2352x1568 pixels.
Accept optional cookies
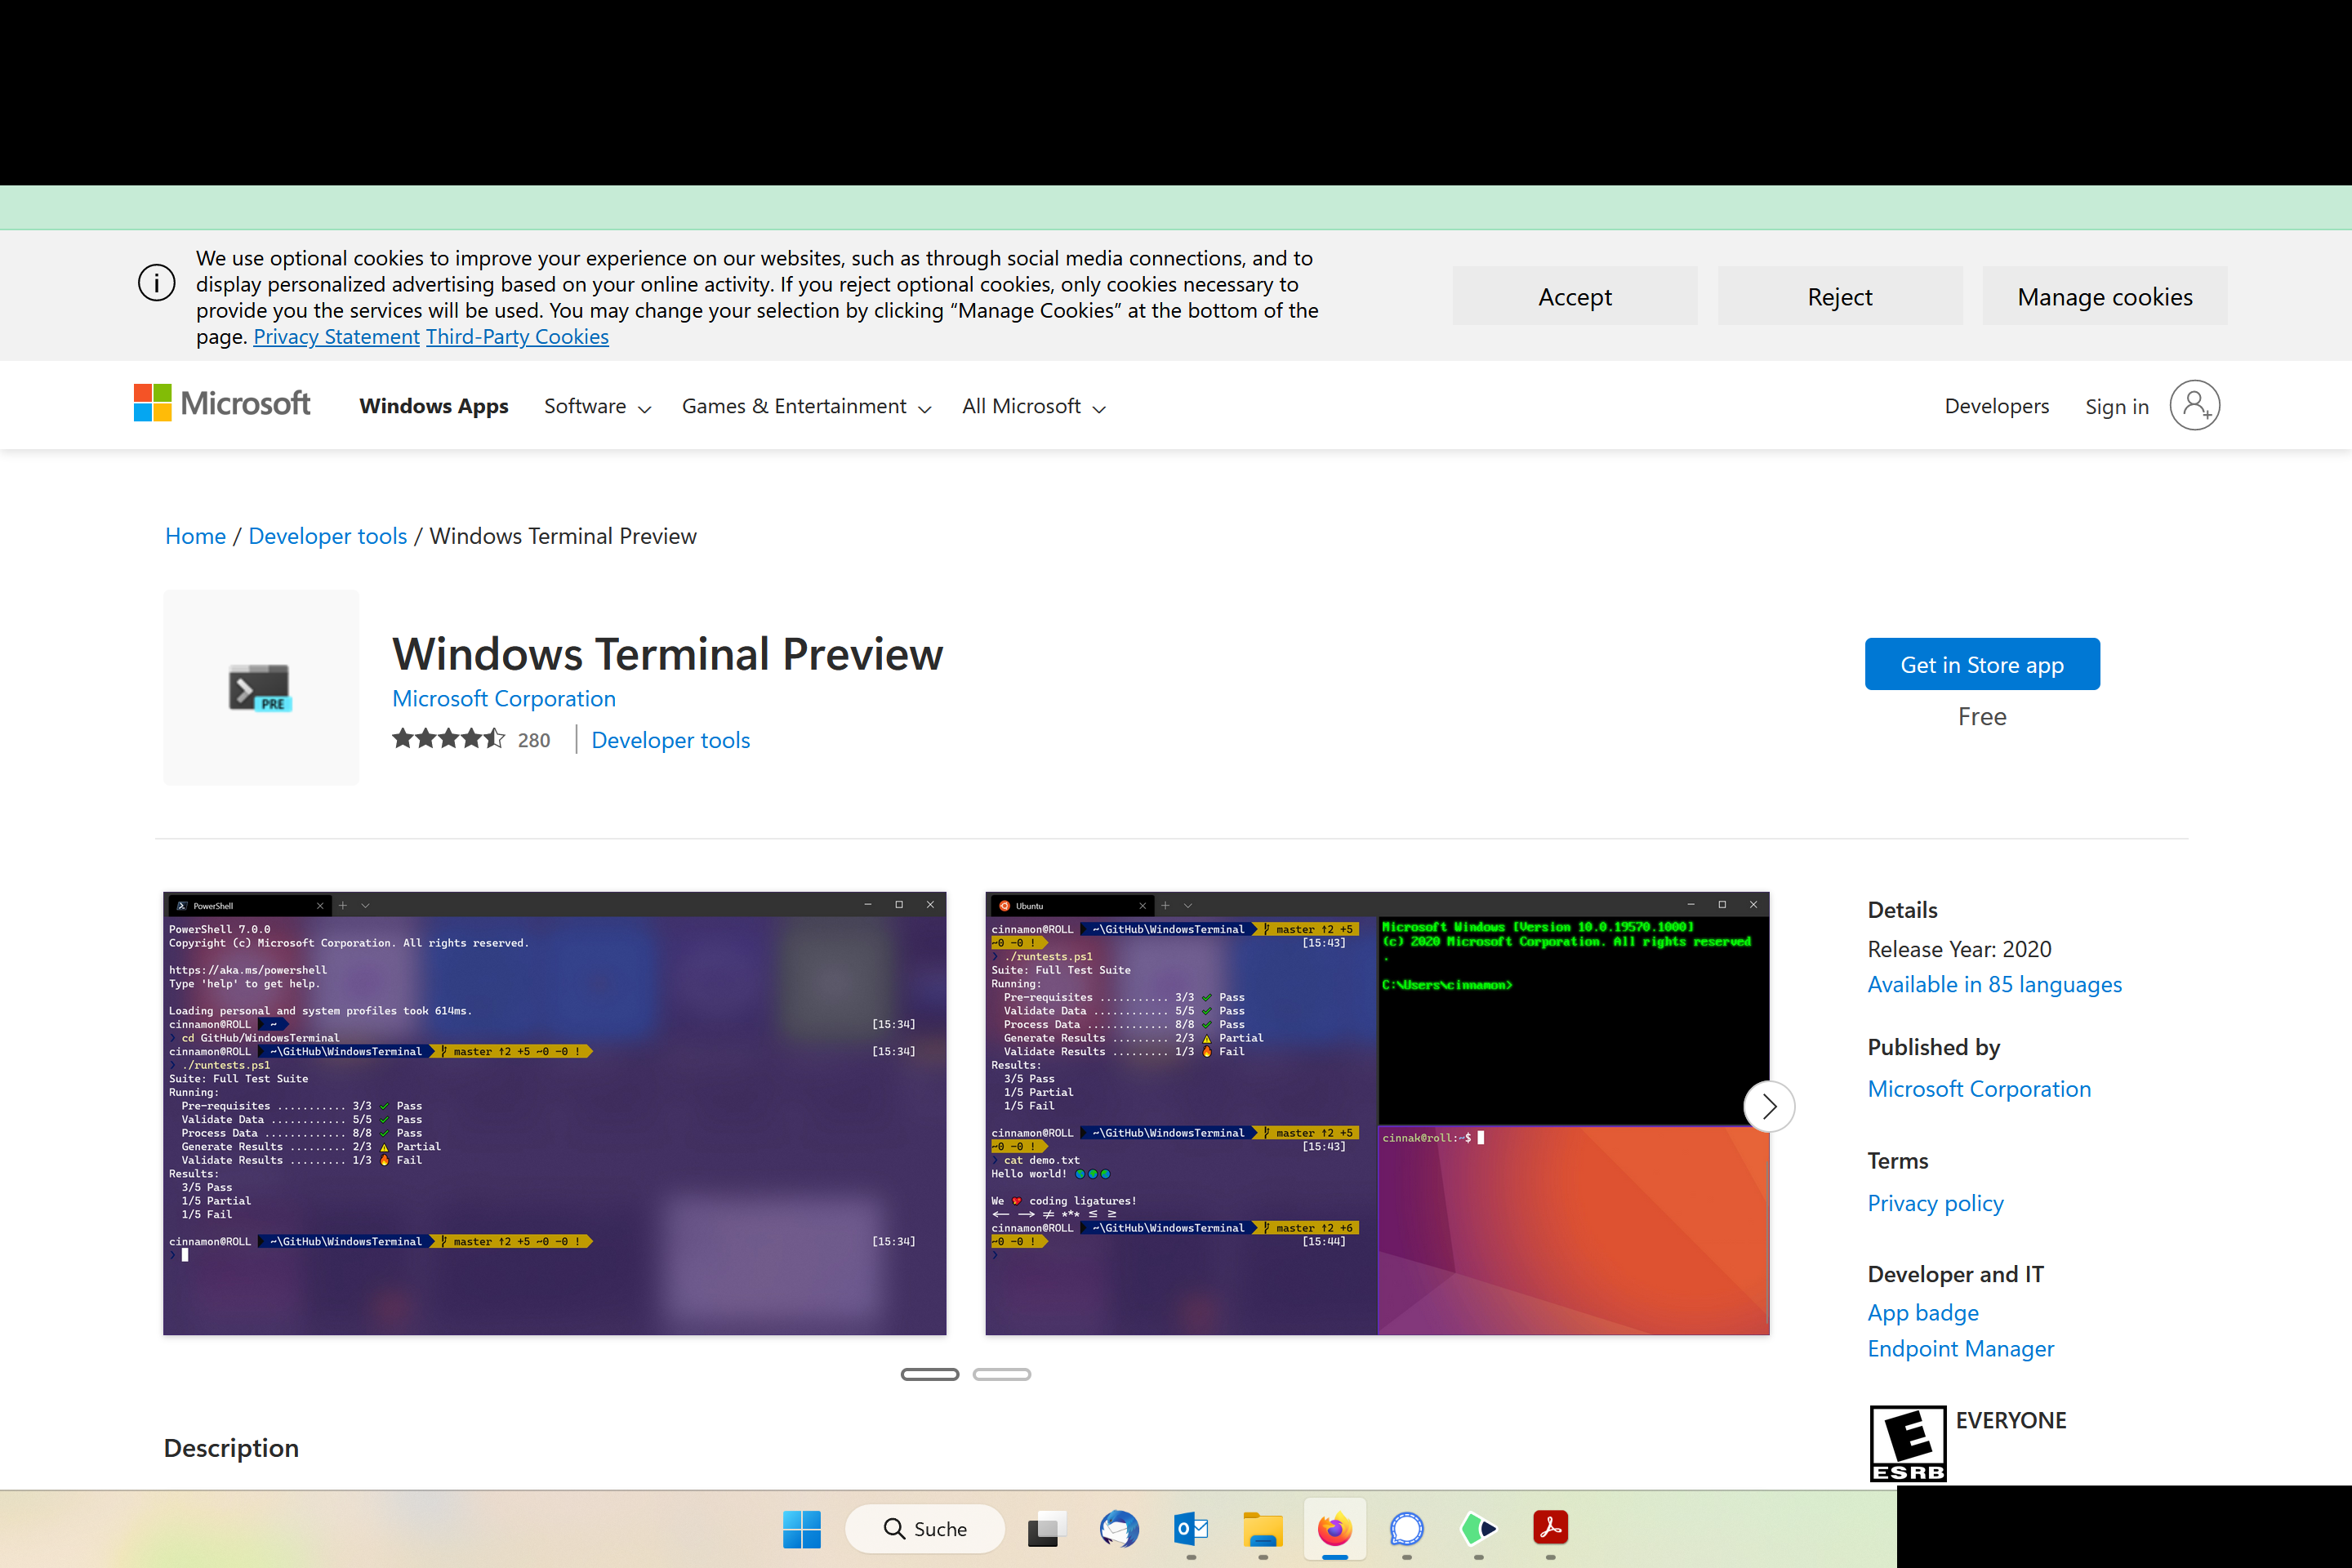pos(1575,296)
